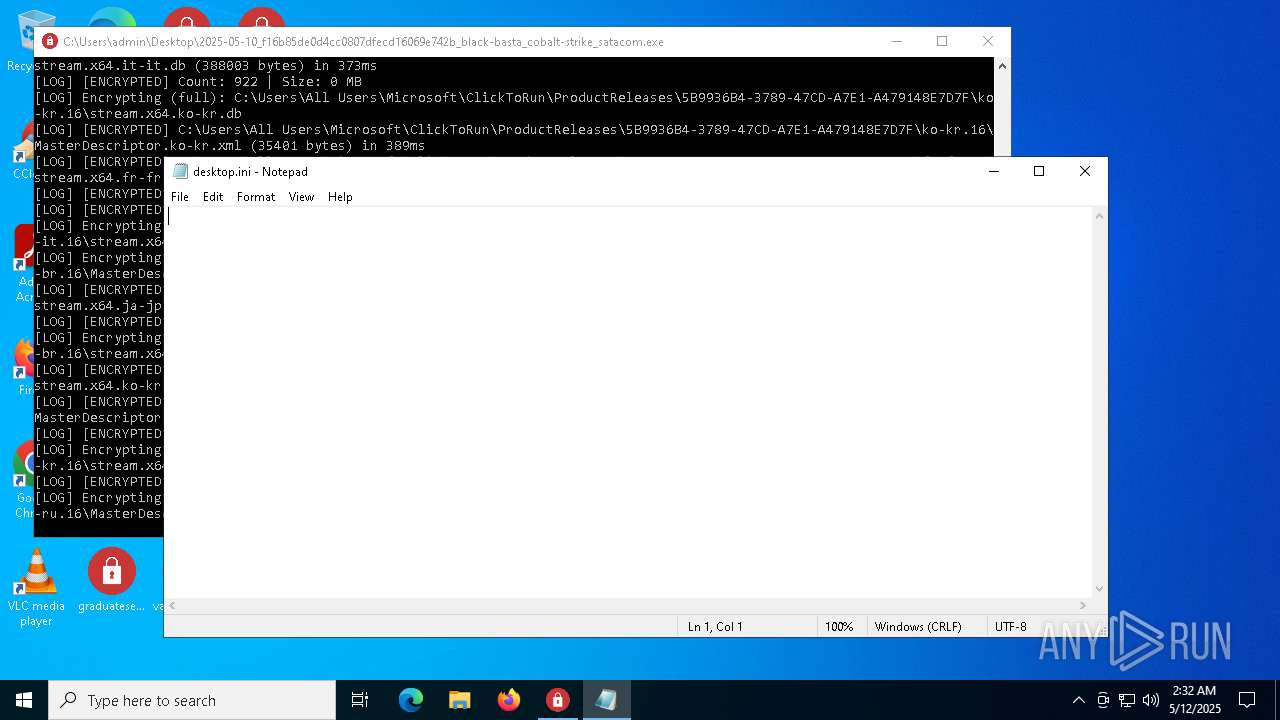Viewport: 1280px width, 720px height.
Task: Switch to red lock app in taskbar
Action: pyautogui.click(x=557, y=700)
